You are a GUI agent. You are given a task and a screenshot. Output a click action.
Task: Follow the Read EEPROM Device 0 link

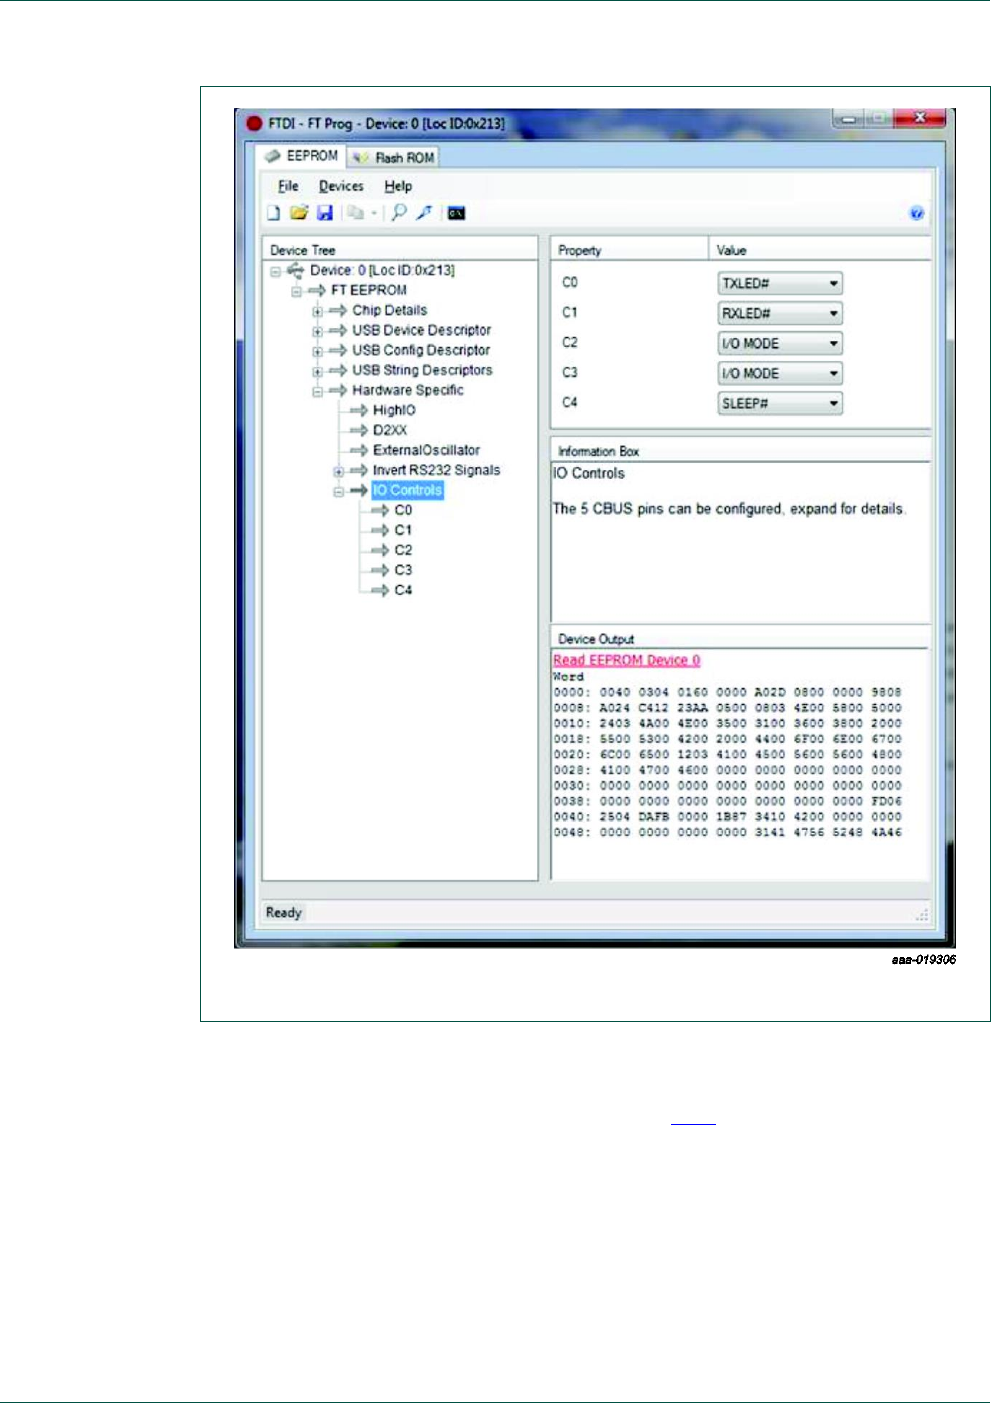pyautogui.click(x=627, y=660)
